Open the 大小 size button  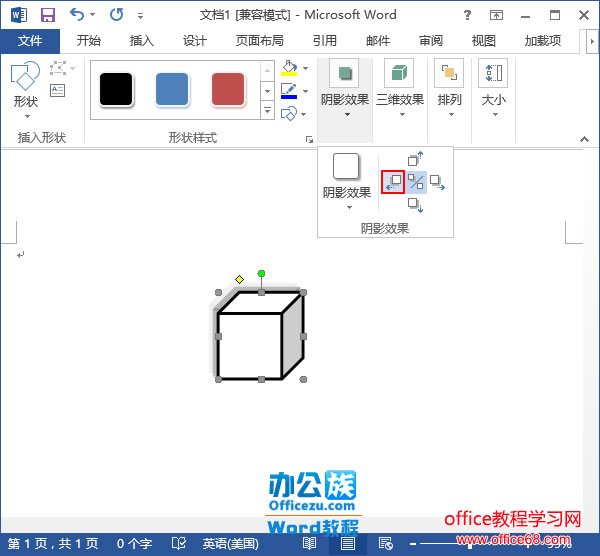pos(494,89)
